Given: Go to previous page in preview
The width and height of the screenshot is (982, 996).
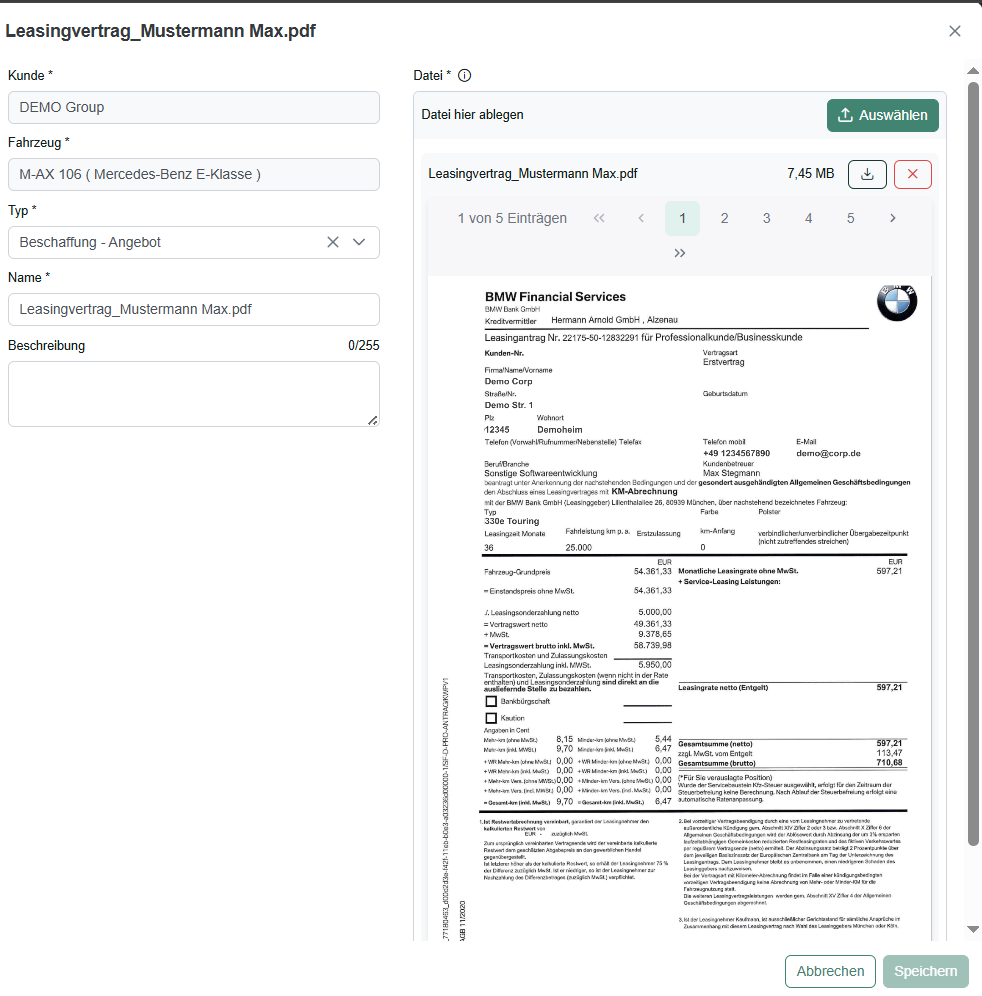Looking at the screenshot, I should click(641, 219).
